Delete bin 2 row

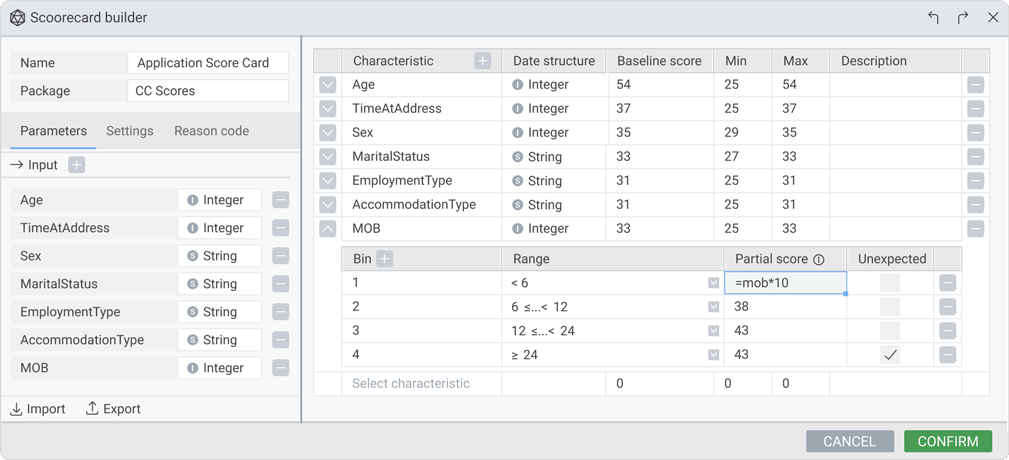click(x=947, y=307)
